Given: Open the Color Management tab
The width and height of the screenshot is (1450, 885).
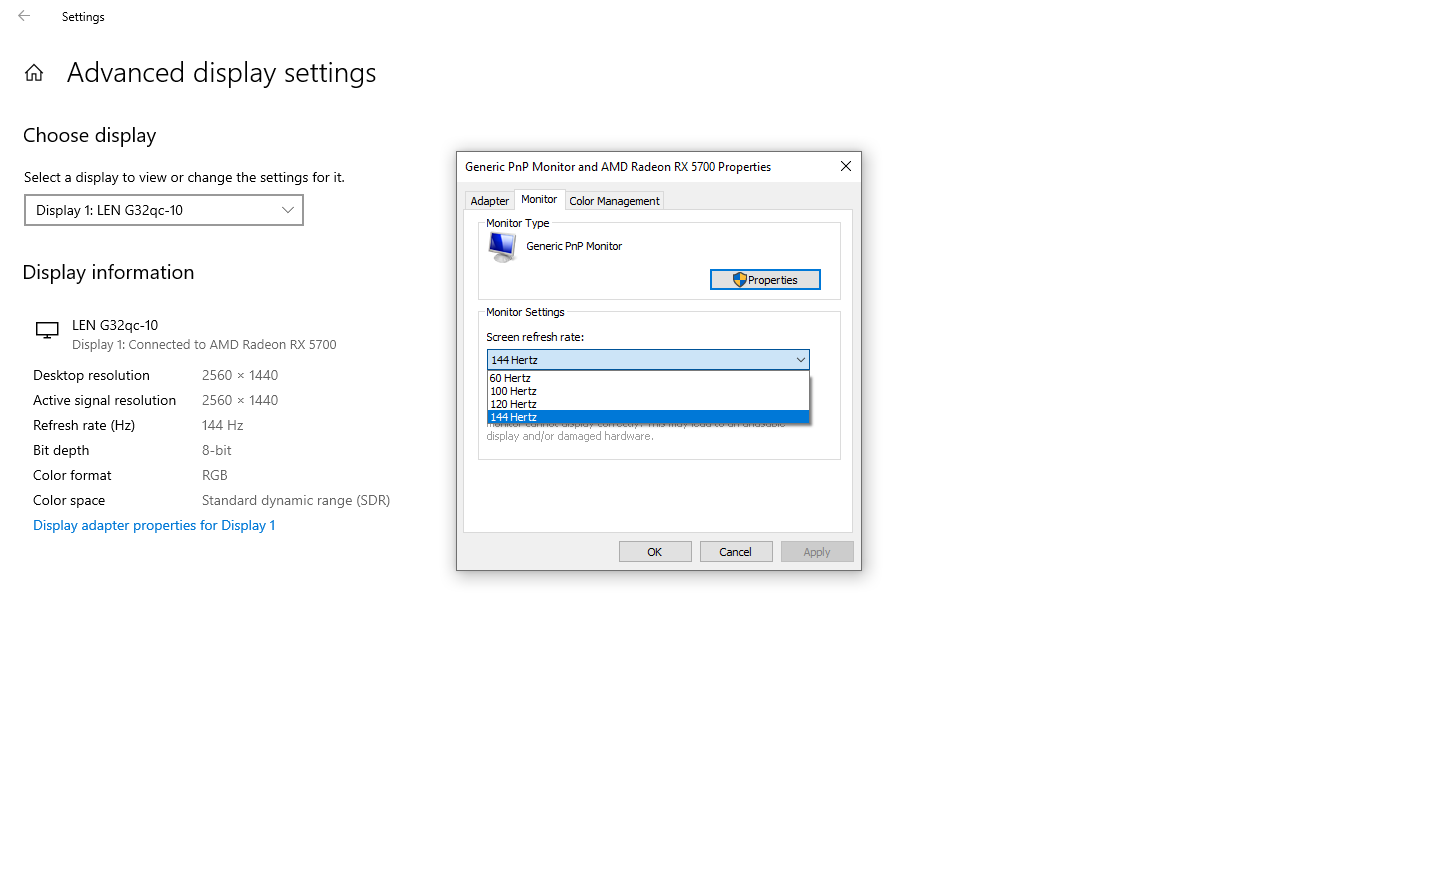Looking at the screenshot, I should 614,201.
